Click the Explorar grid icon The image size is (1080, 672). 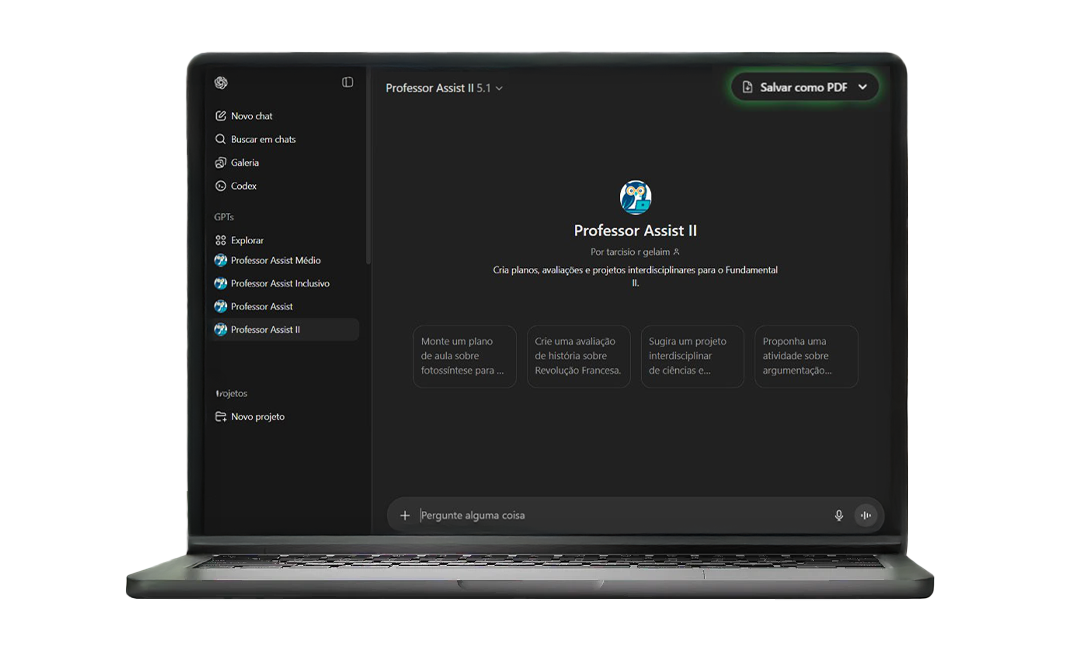pyautogui.click(x=220, y=240)
